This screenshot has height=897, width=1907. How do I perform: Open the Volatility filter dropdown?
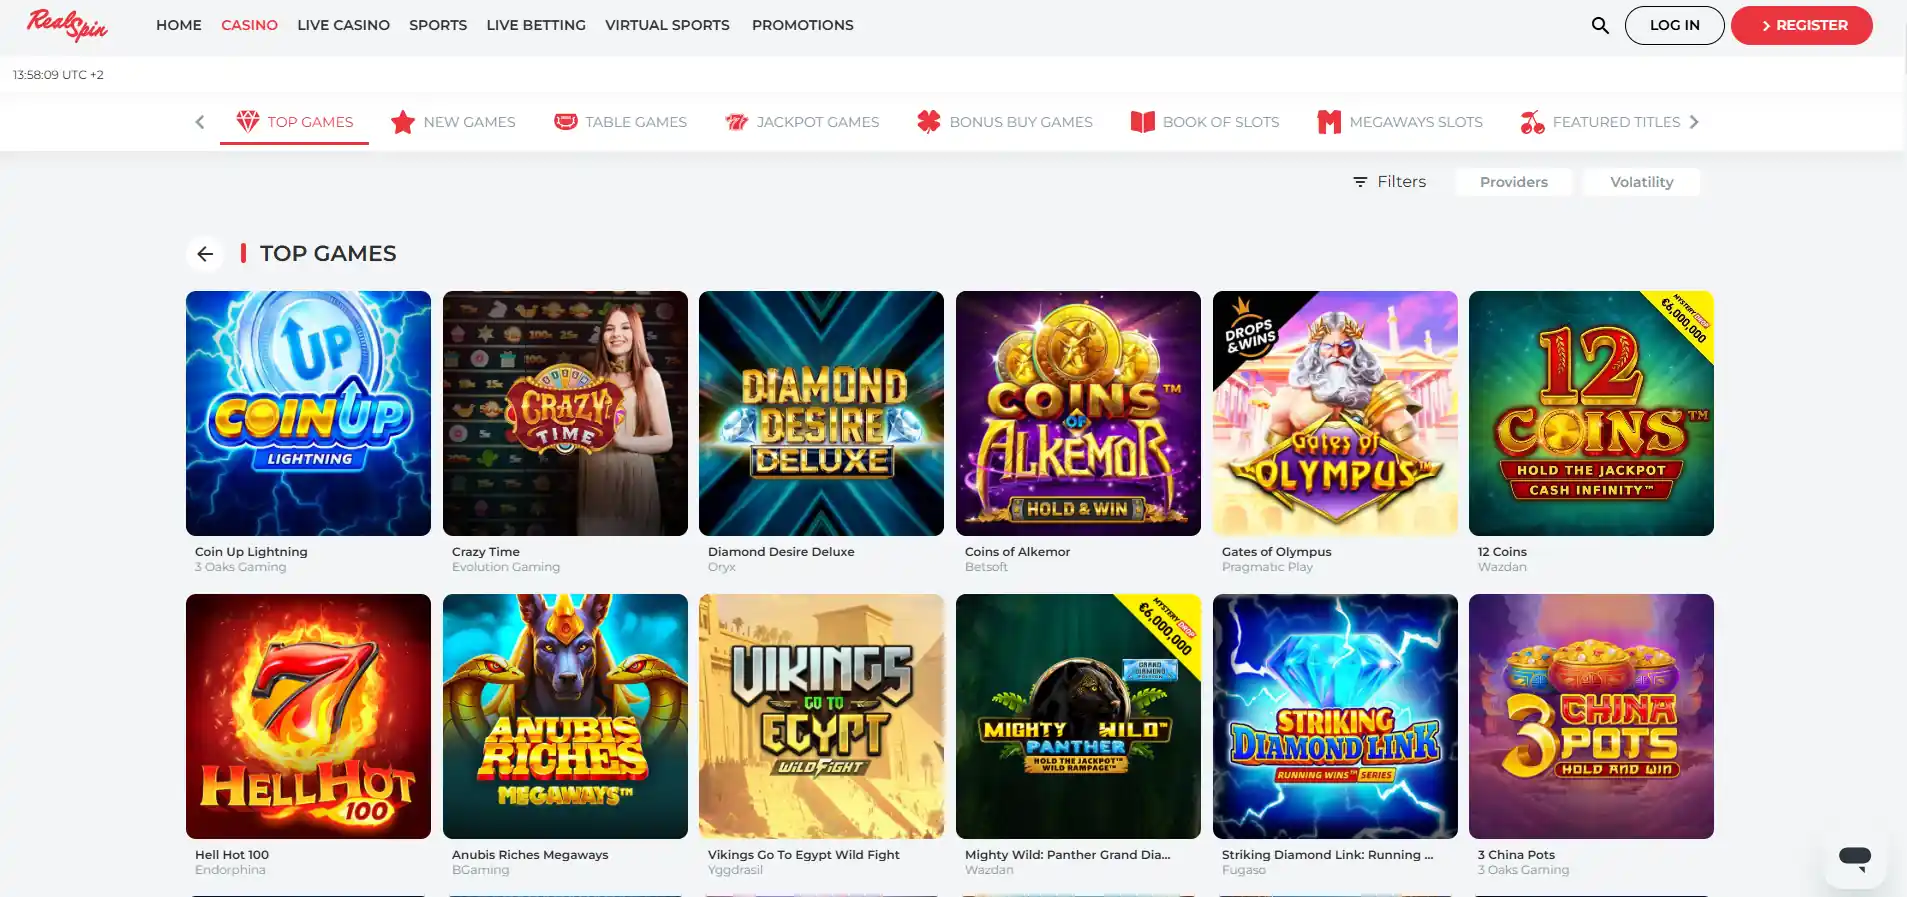1641,182
